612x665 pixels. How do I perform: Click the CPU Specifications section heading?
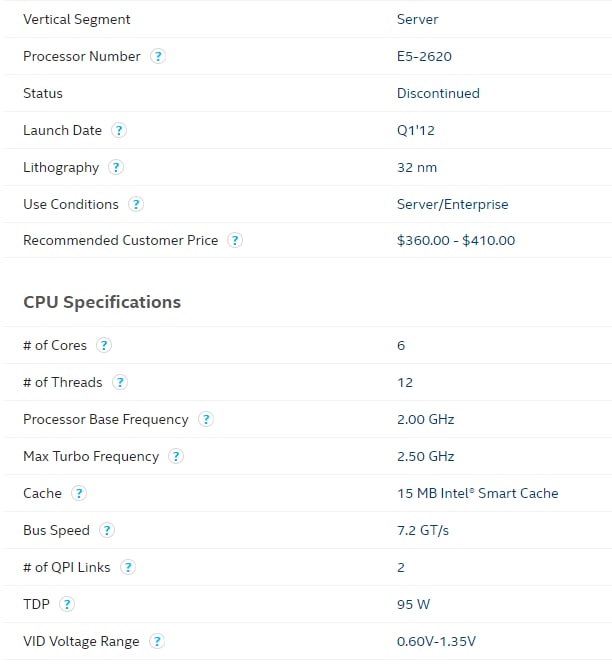tap(102, 302)
